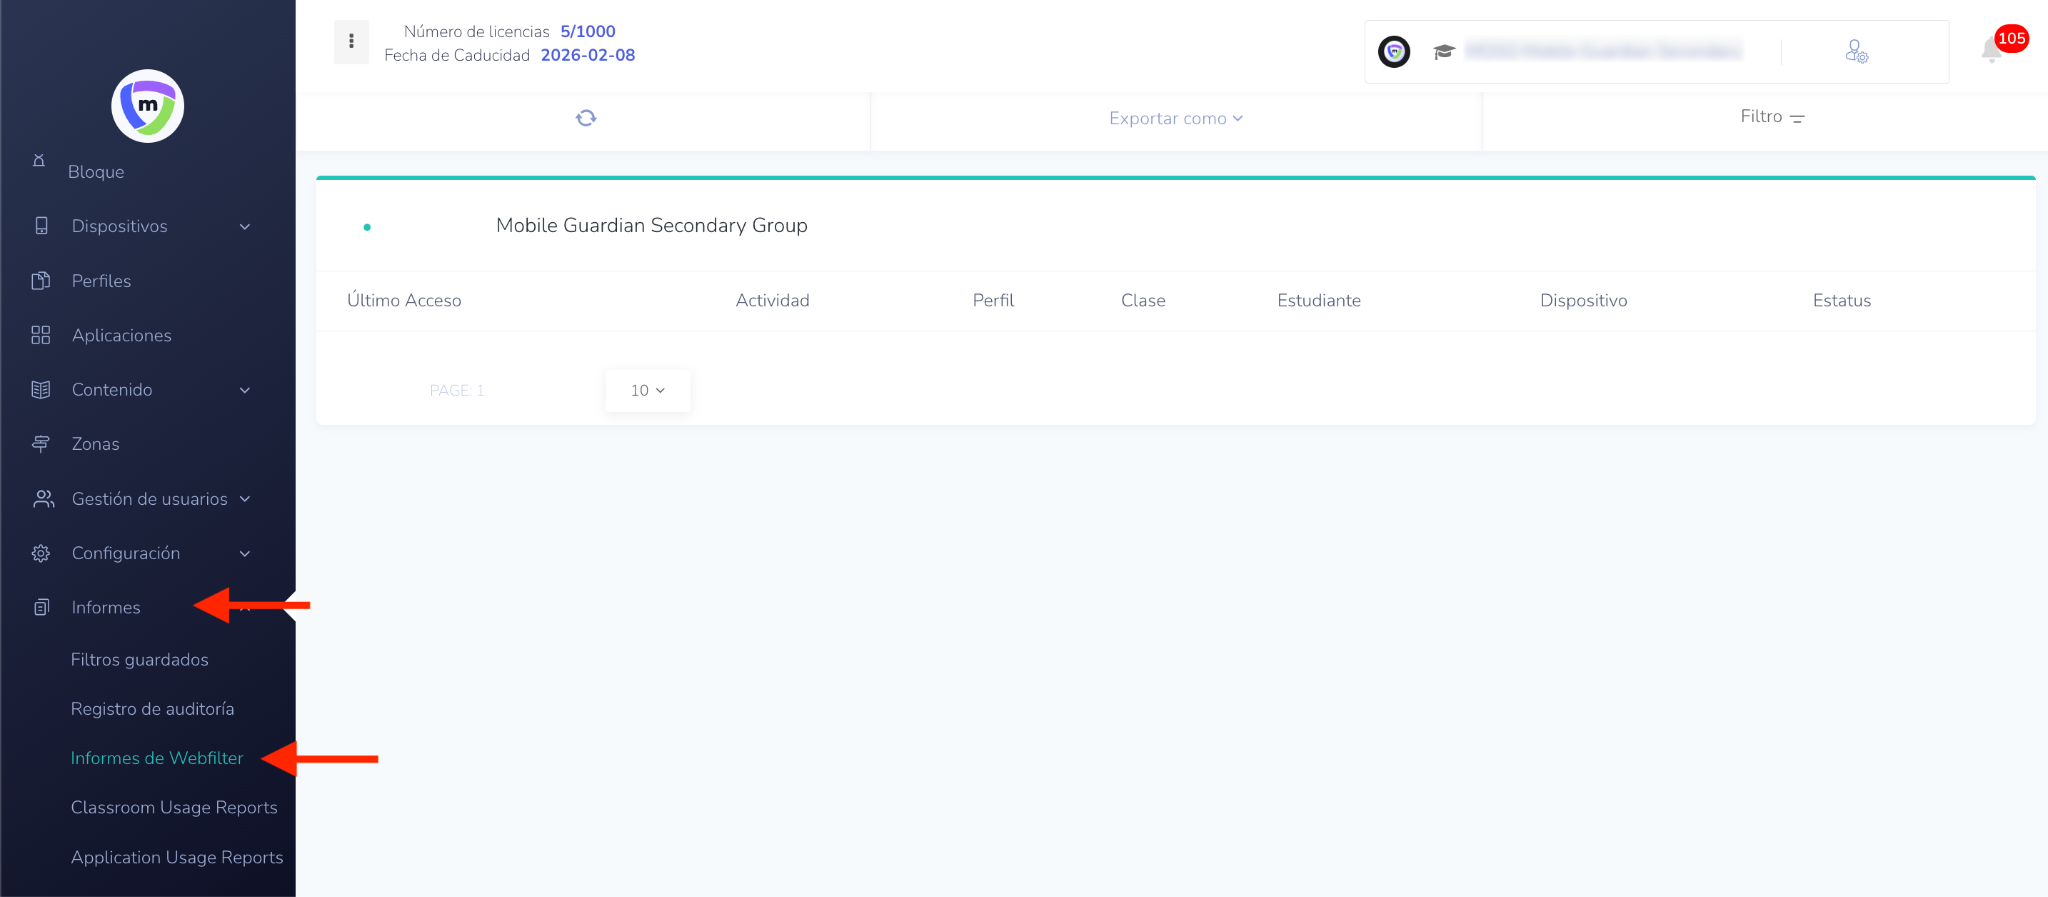
Task: Click the Zonas signpost icon
Action: (41, 444)
